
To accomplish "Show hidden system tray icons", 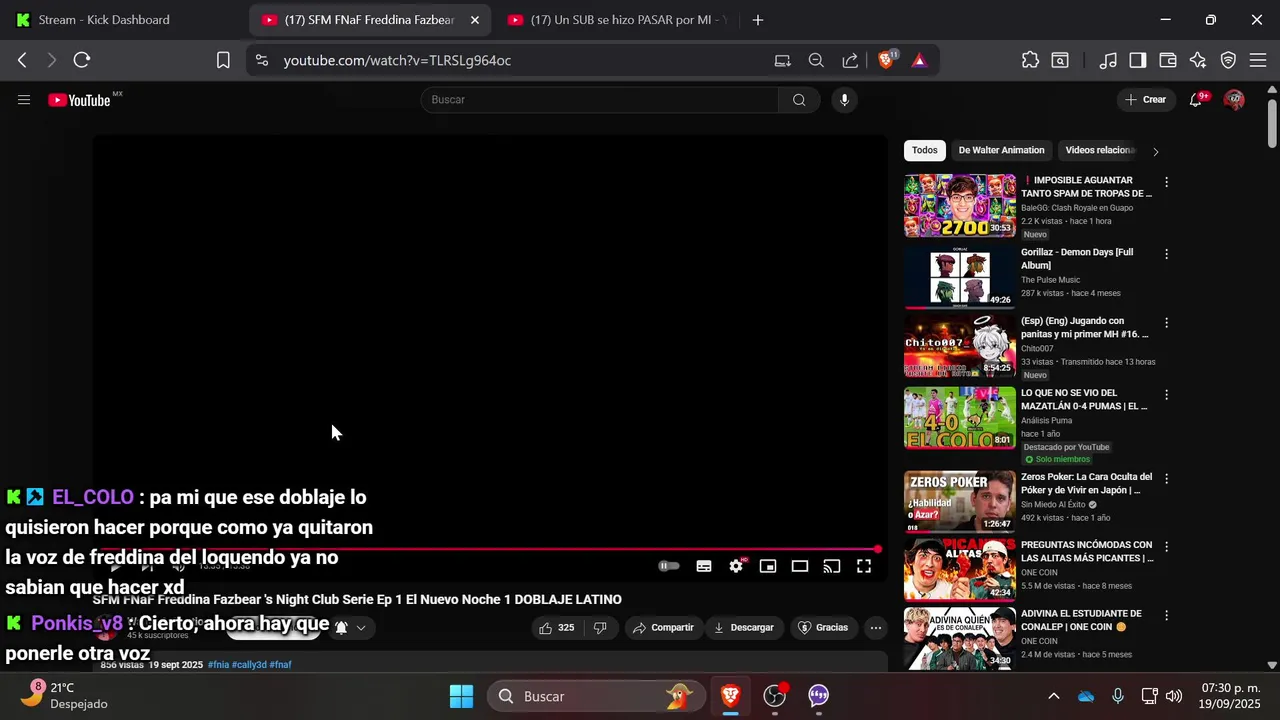I will [1053, 696].
